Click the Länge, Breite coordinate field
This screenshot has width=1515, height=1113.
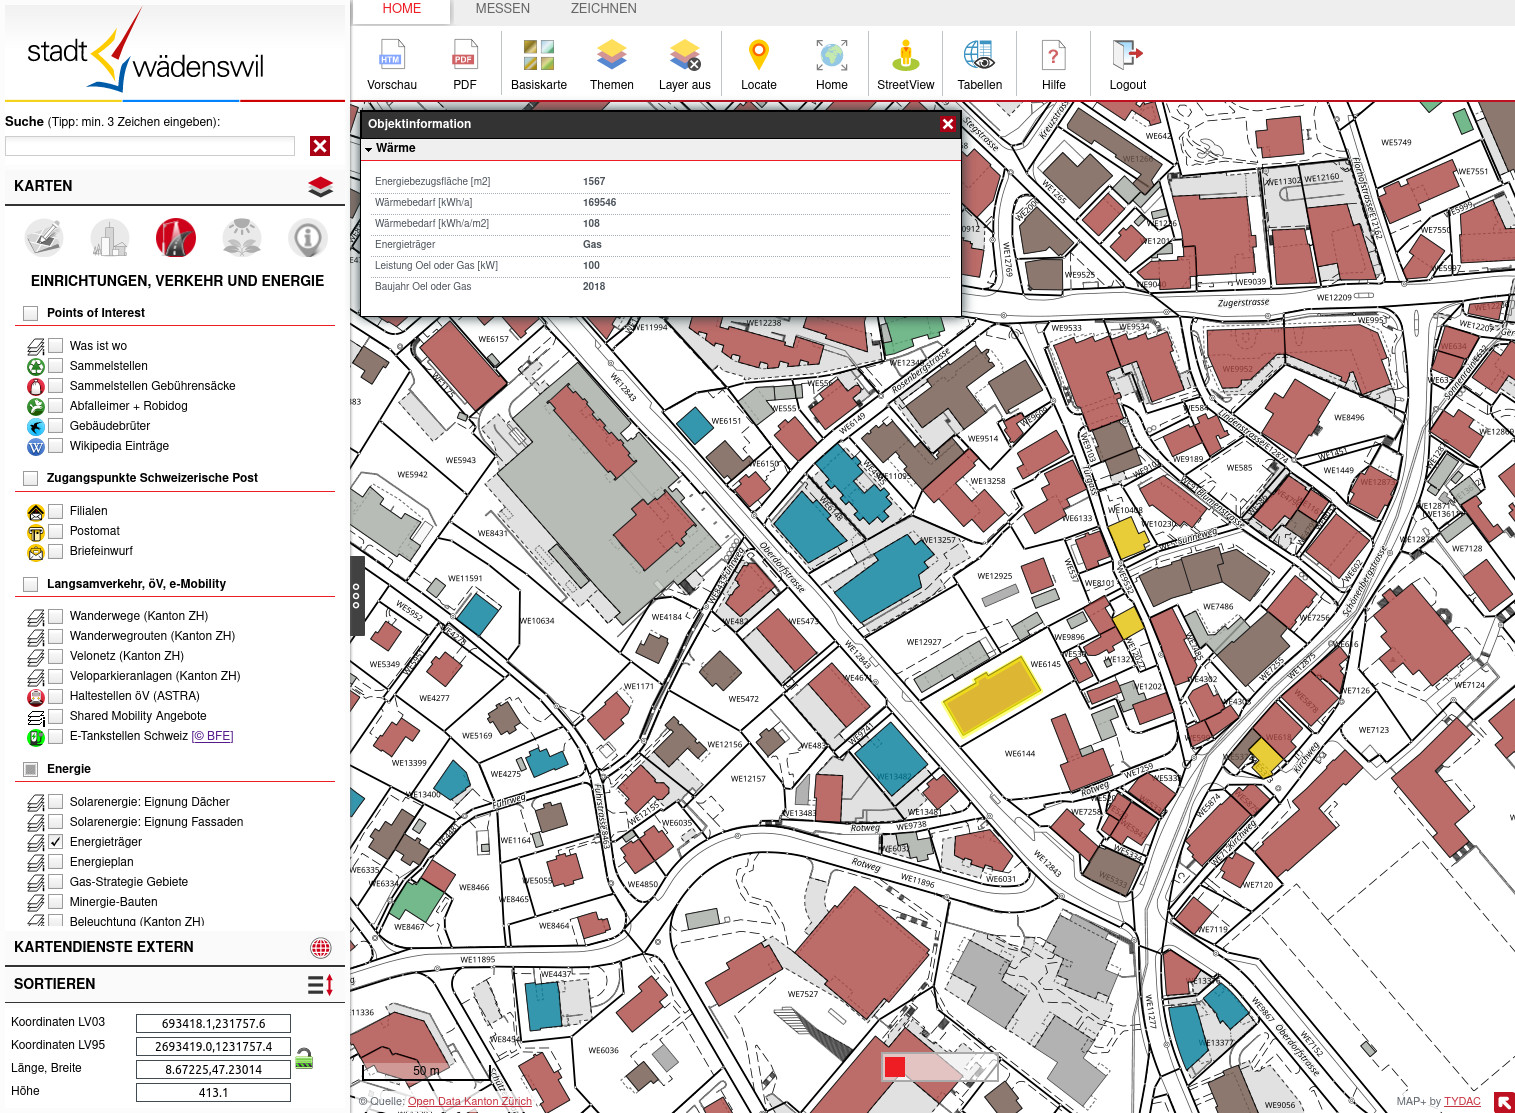click(x=213, y=1069)
